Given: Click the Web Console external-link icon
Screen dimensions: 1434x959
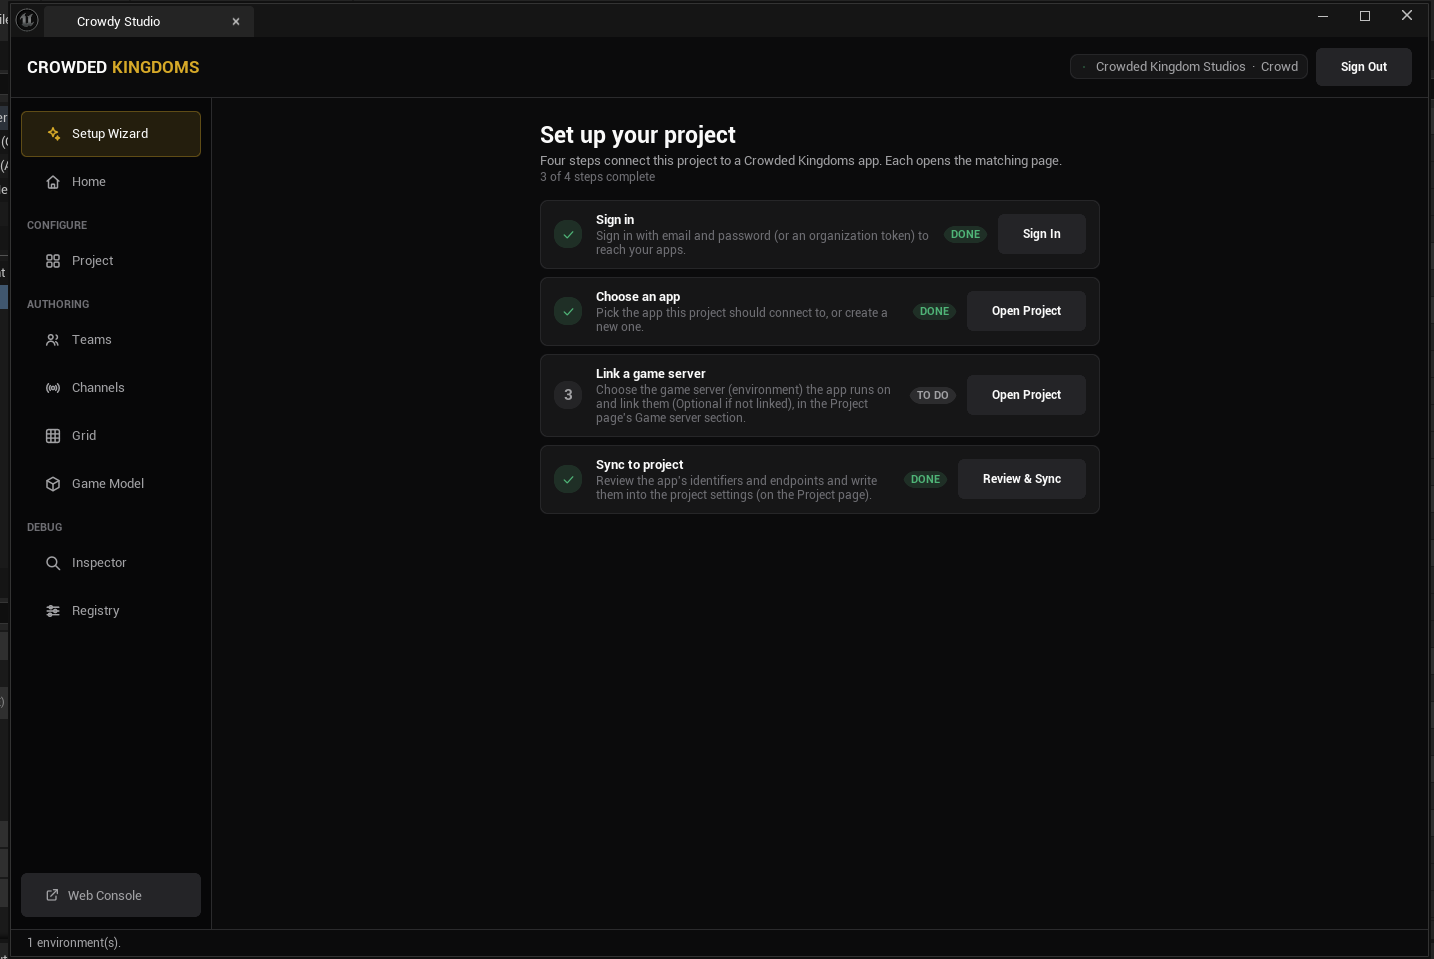Looking at the screenshot, I should (52, 895).
